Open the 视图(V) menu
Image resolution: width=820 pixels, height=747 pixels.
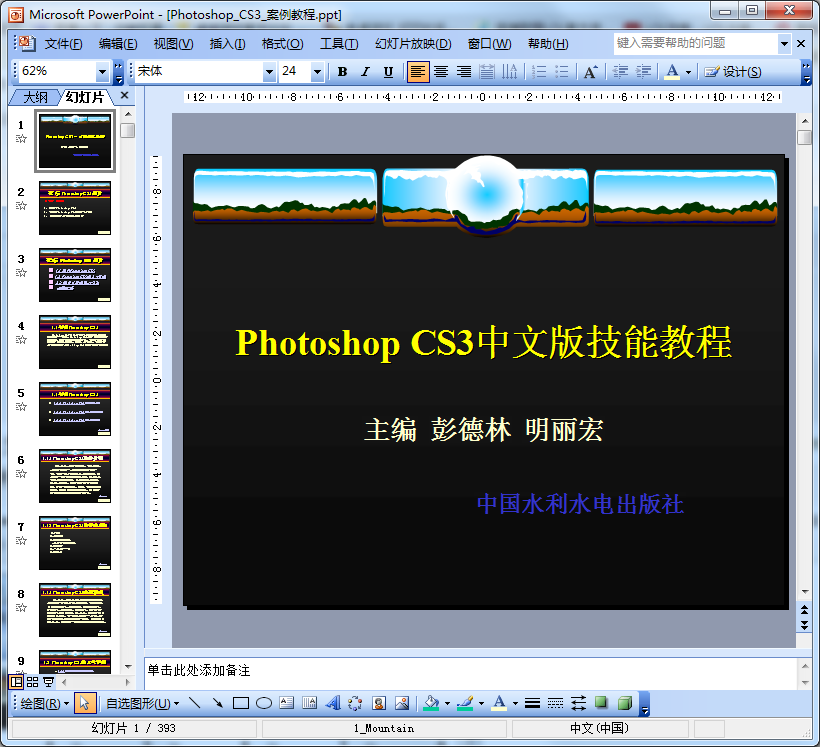173,43
